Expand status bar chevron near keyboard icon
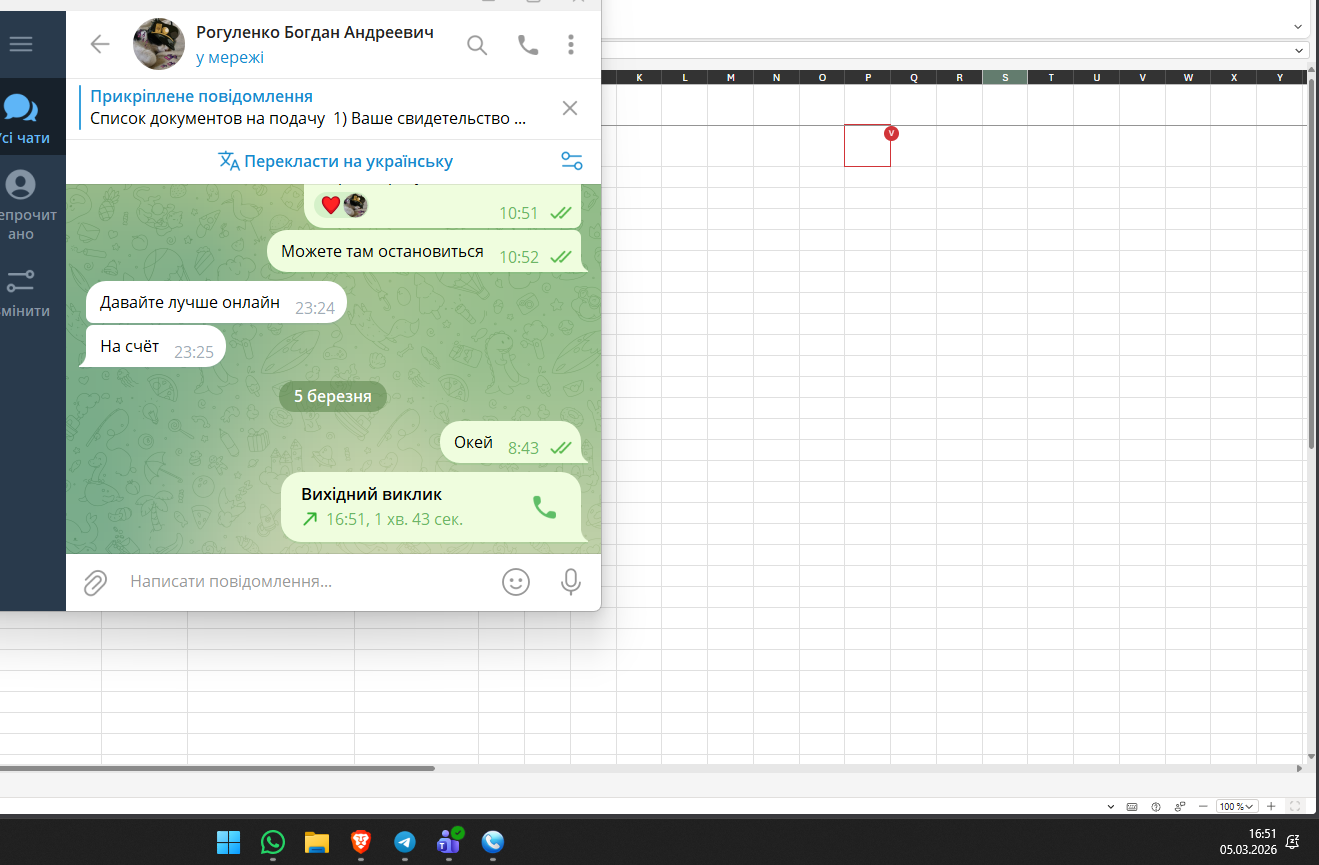 point(1111,806)
